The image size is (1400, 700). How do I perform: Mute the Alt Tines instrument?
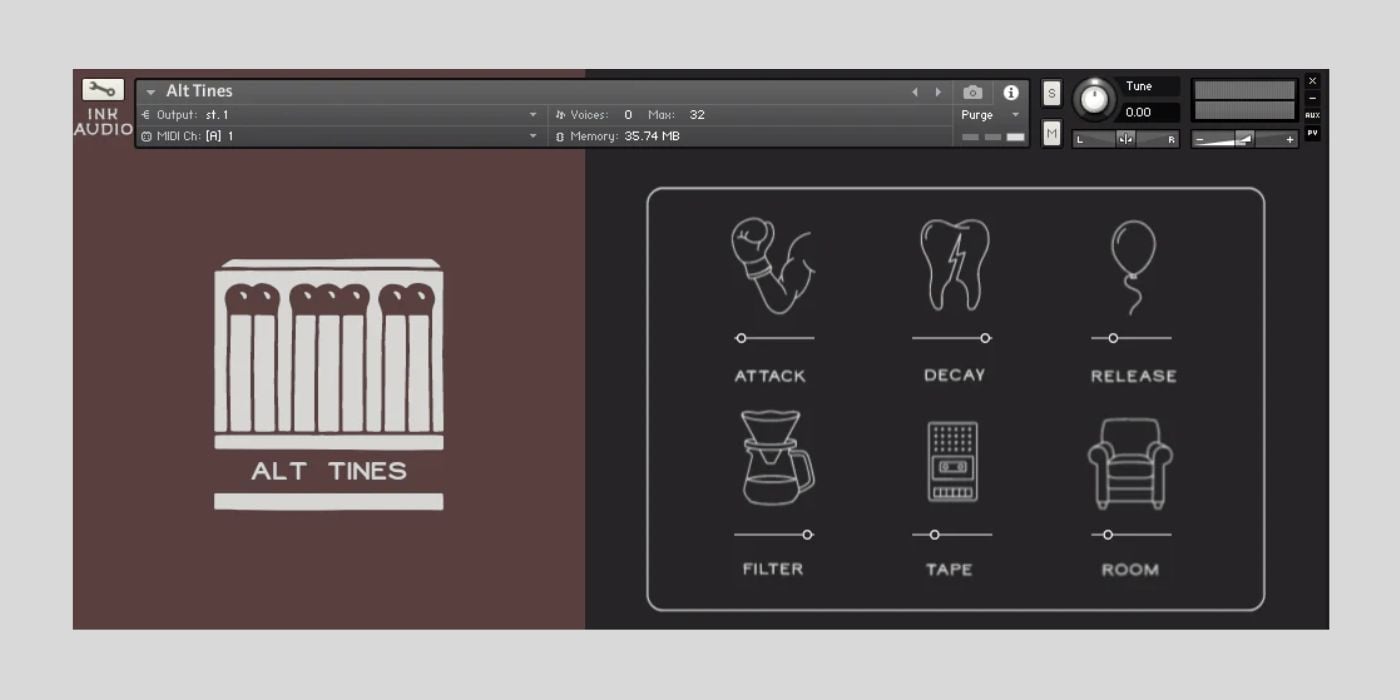click(1051, 133)
